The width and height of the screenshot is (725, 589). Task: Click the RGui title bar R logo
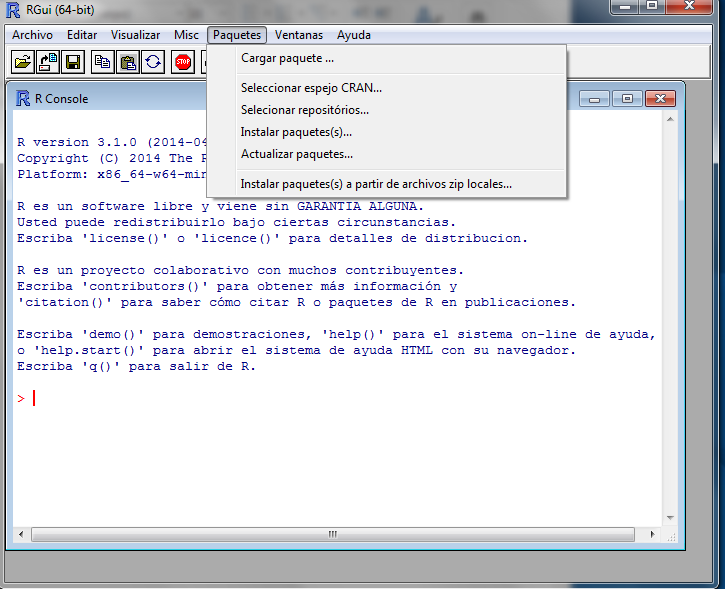[13, 10]
